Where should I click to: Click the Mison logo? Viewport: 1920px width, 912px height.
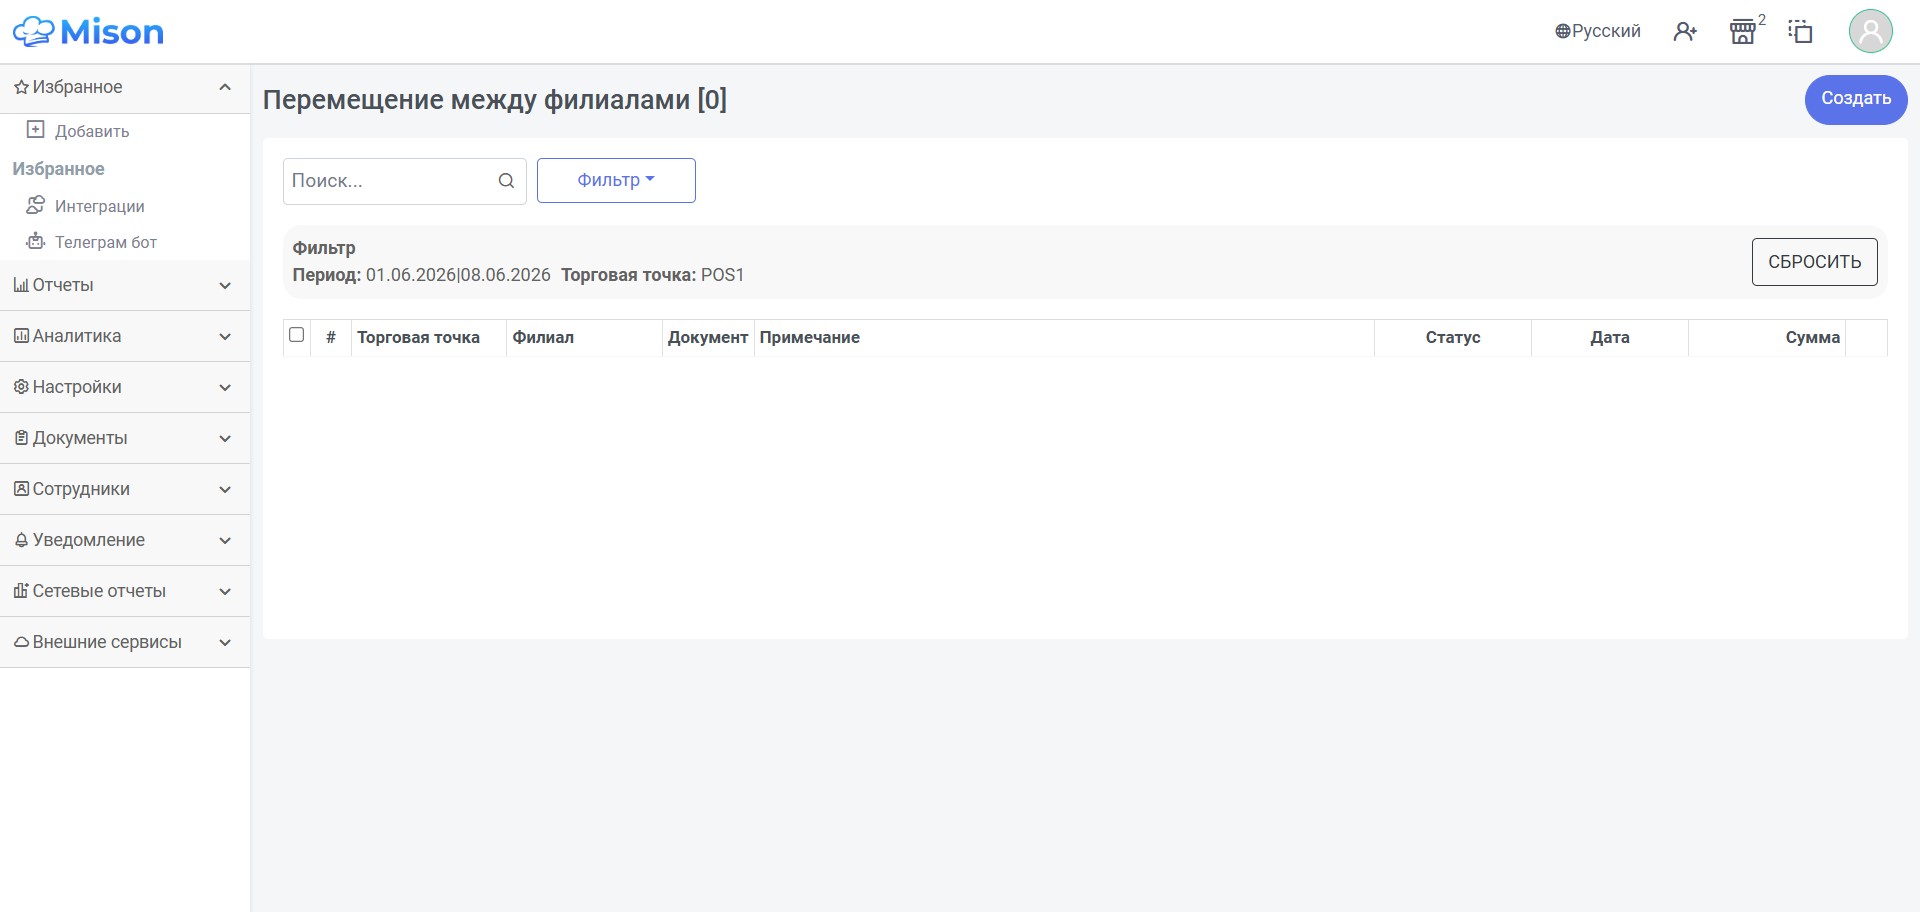tap(88, 32)
